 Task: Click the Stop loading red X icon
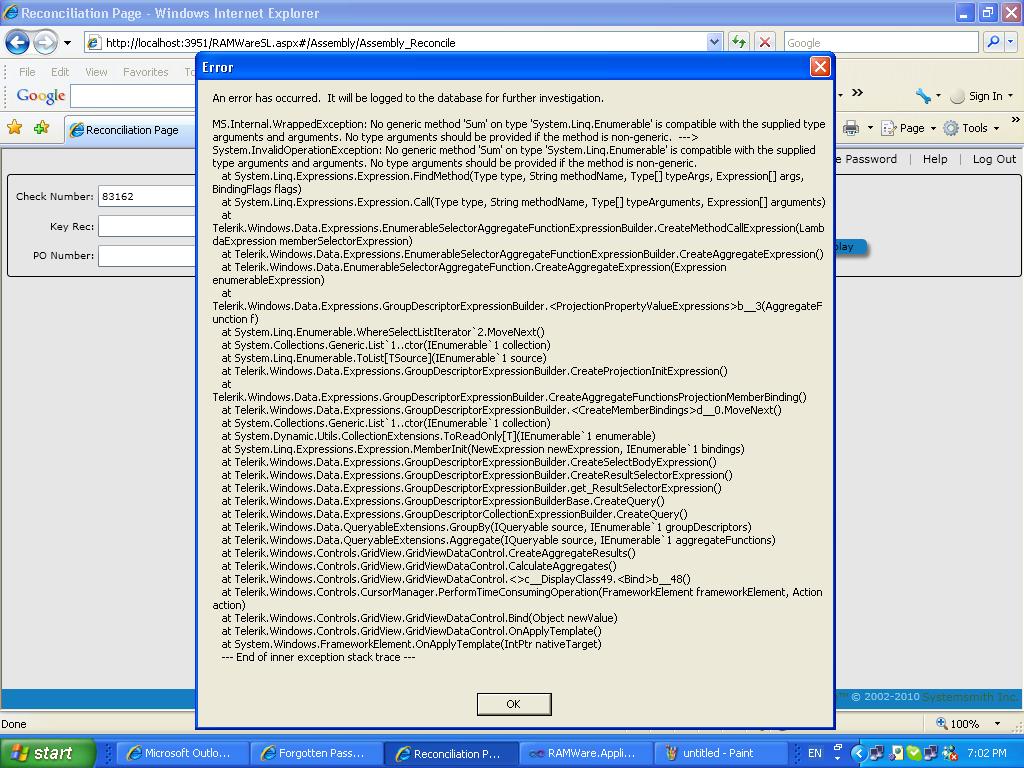765,43
